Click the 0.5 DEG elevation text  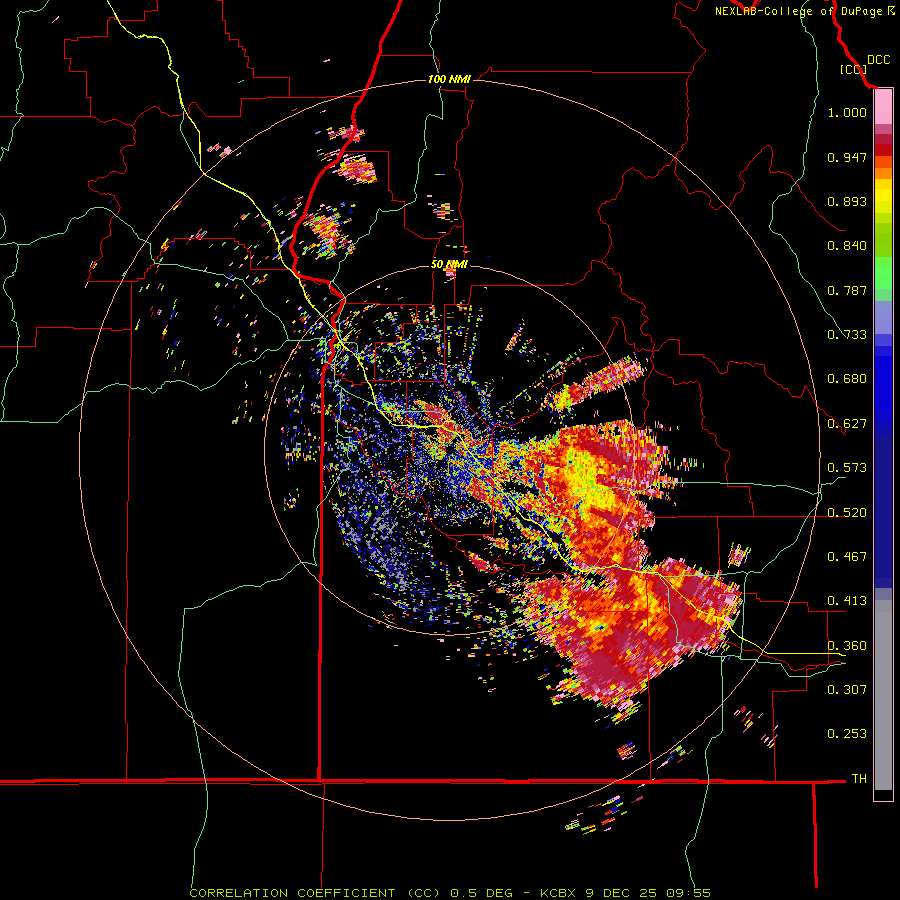[482, 893]
